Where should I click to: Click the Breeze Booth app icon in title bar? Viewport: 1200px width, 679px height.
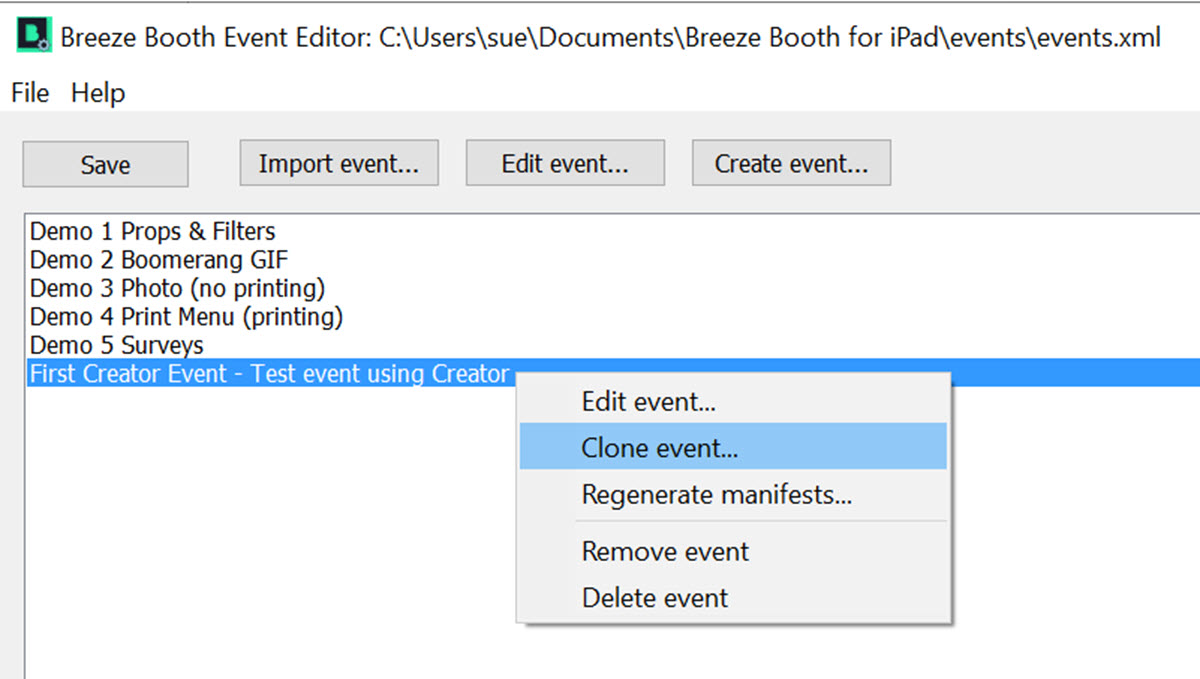click(x=34, y=37)
